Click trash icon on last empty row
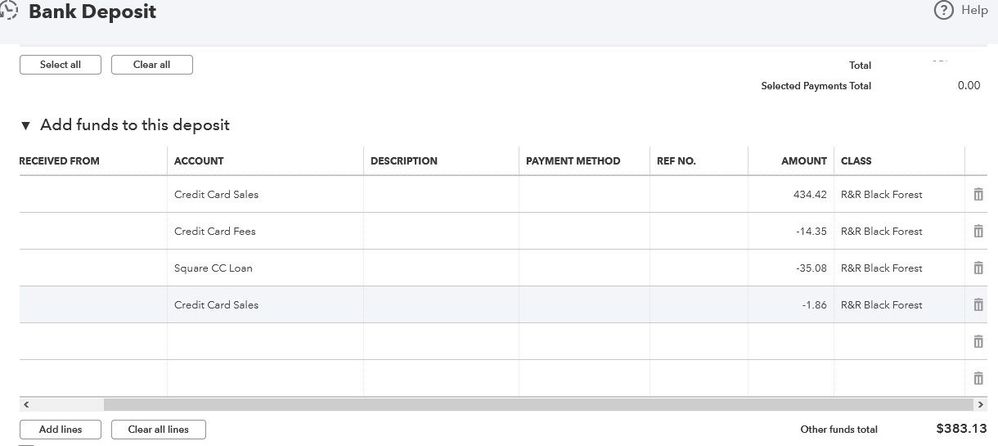Image resolution: width=998 pixels, height=446 pixels. coord(978,378)
